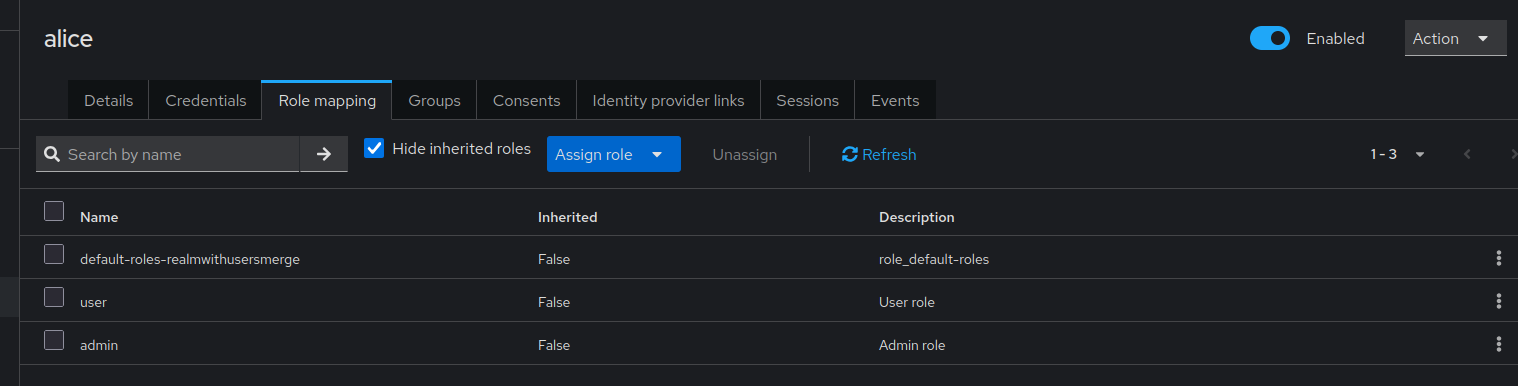Click the Refresh link
The width and height of the screenshot is (1518, 386).
click(879, 154)
